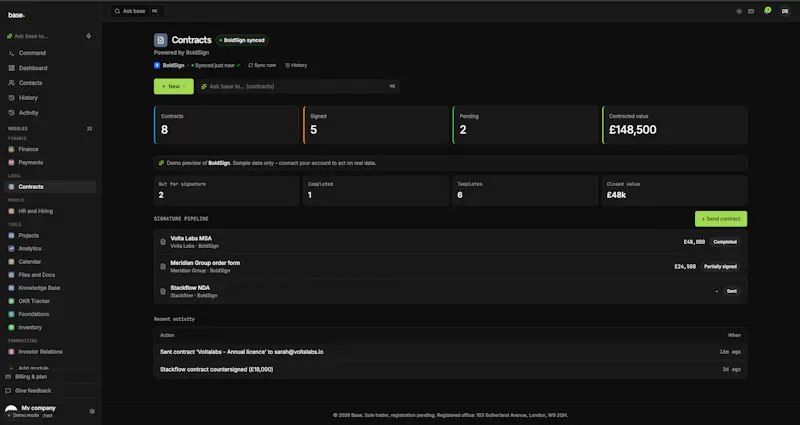This screenshot has height=425, width=800.
Task: Click the £24,500 value on Meridian row
Action: (685, 266)
